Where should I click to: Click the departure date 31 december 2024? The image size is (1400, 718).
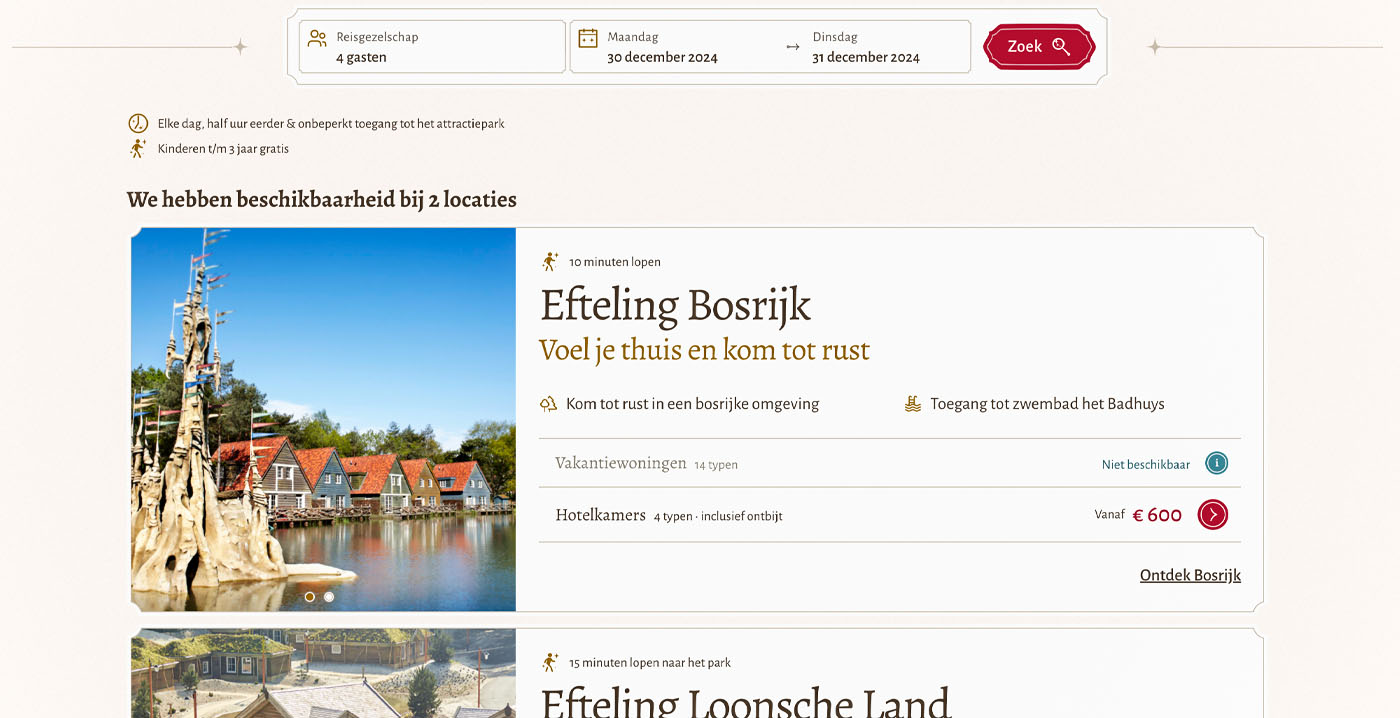pyautogui.click(x=866, y=57)
